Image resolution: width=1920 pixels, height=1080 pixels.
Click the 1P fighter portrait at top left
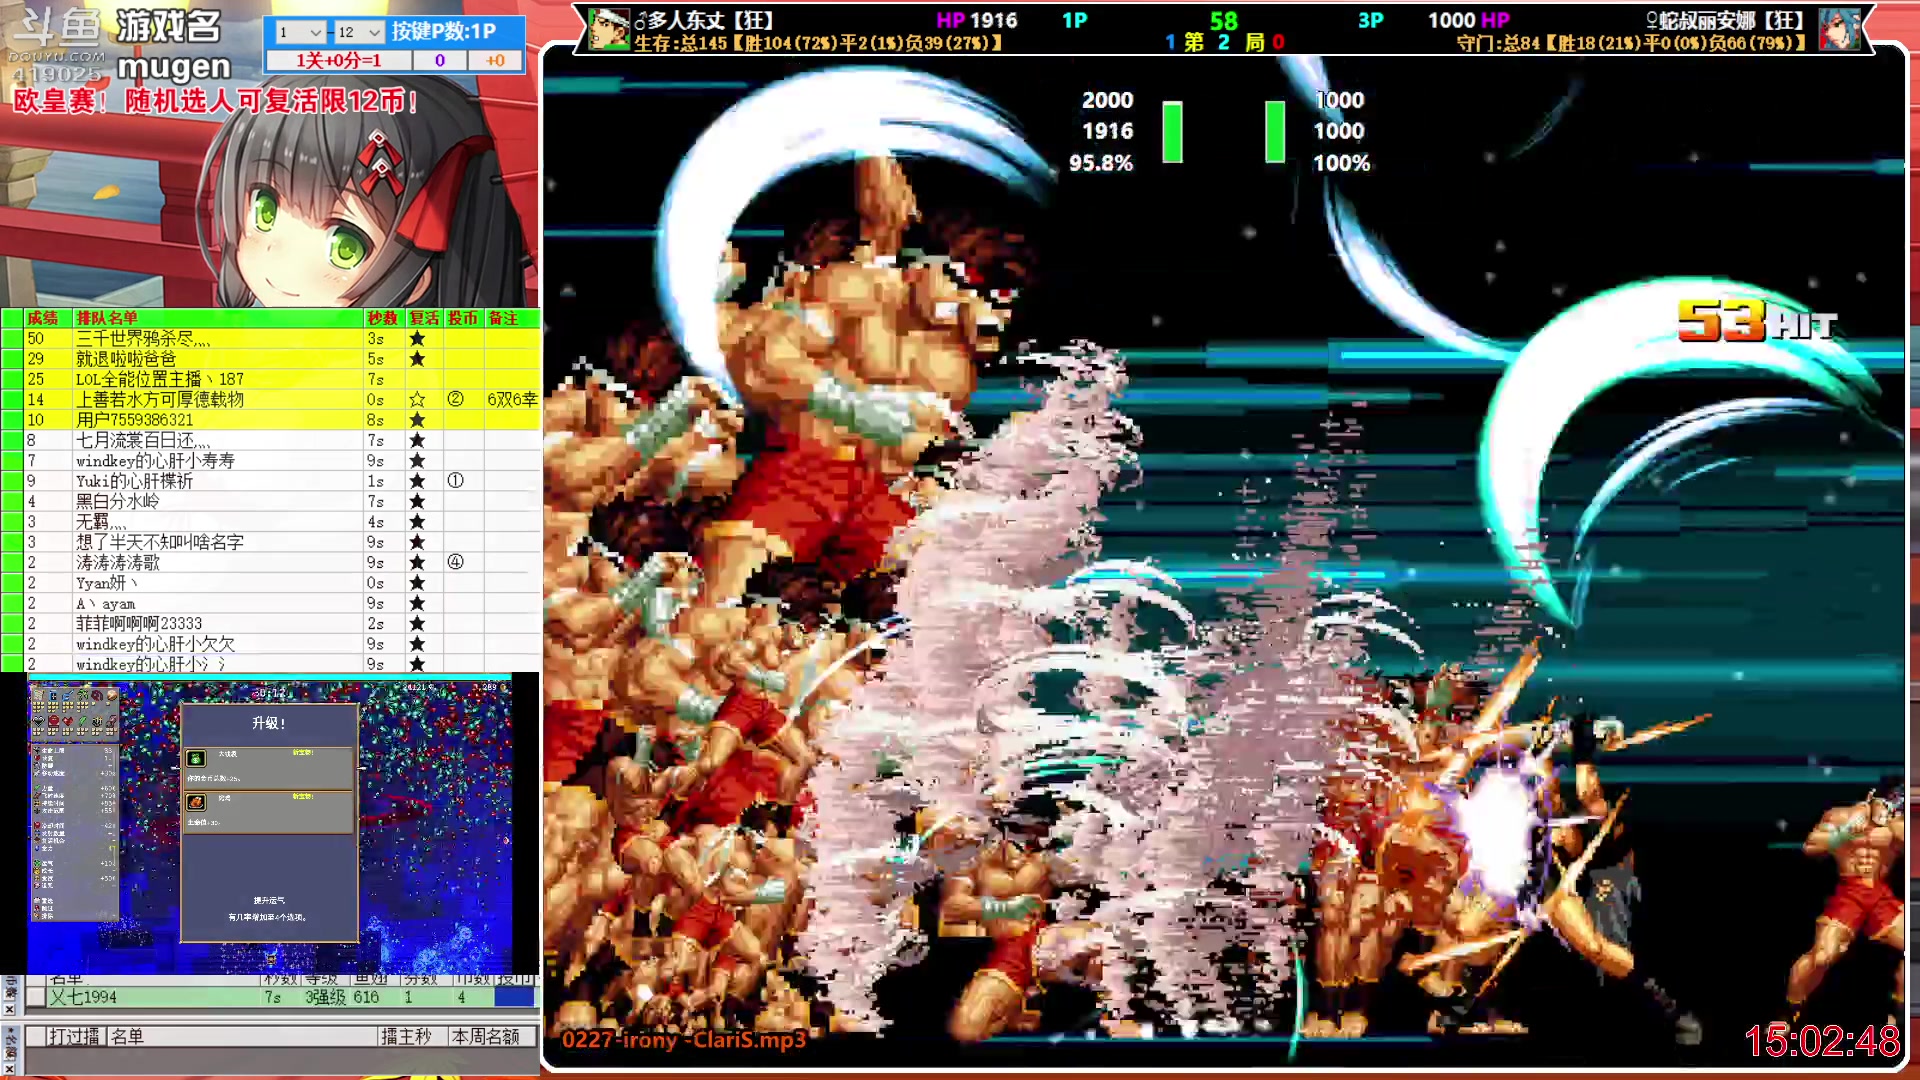(608, 30)
